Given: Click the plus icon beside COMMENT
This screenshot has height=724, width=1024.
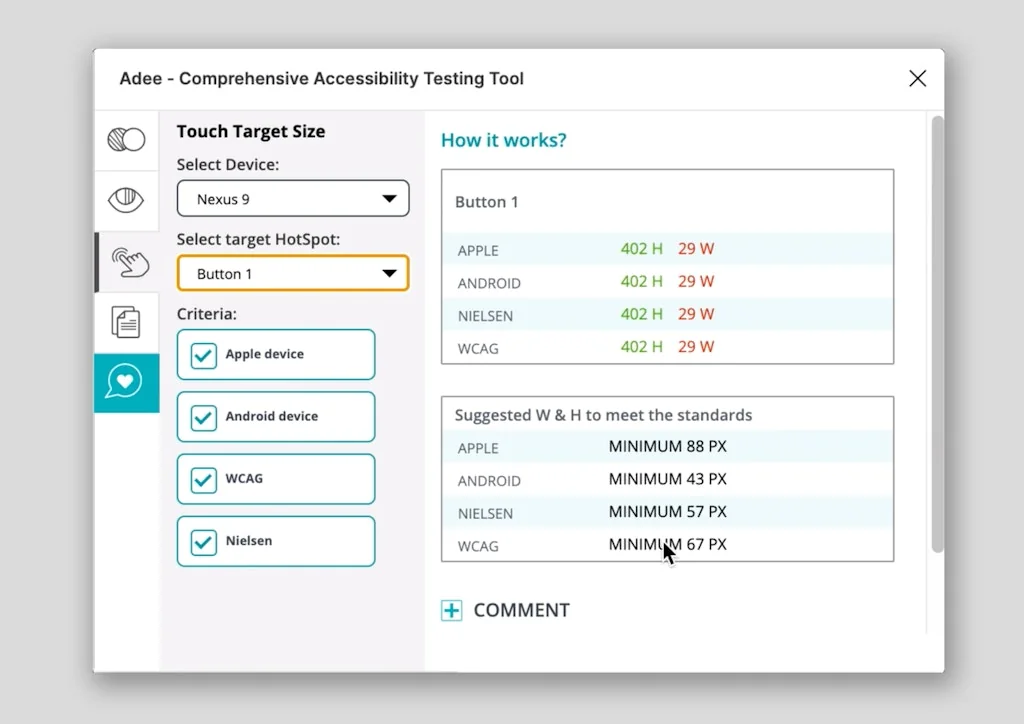Looking at the screenshot, I should pos(452,610).
